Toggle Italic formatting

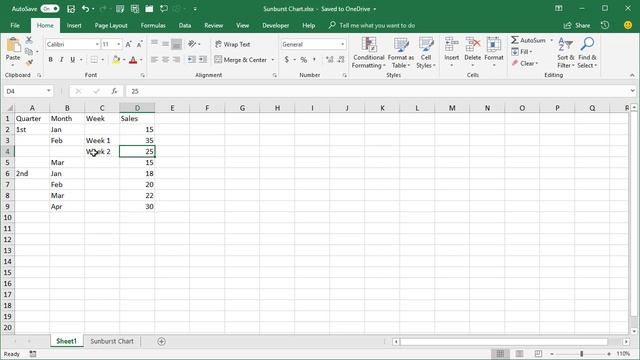click(61, 60)
